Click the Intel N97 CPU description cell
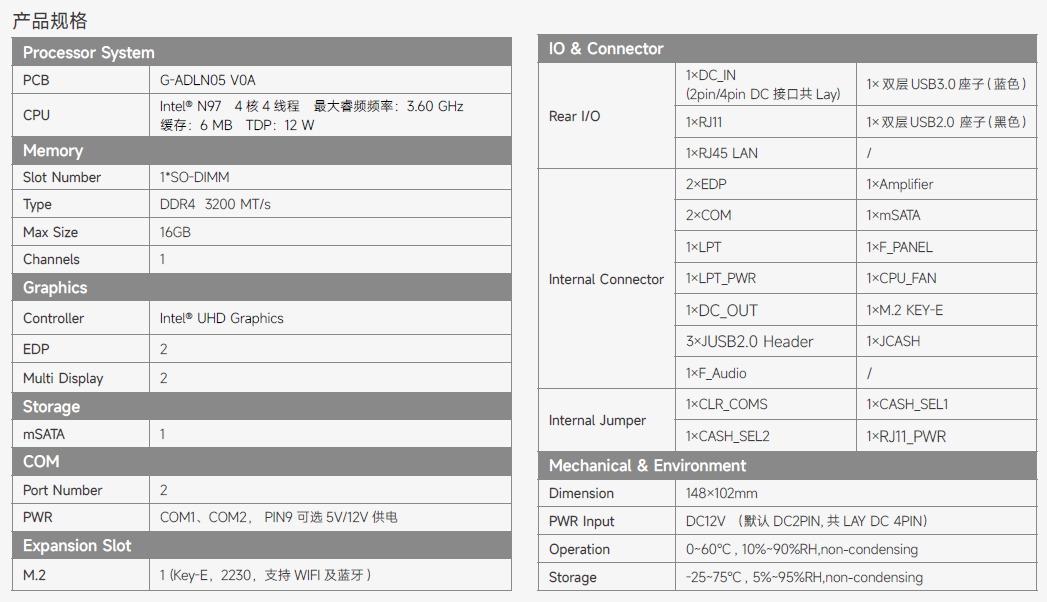Viewport: 1047px width, 602px height. point(311,115)
